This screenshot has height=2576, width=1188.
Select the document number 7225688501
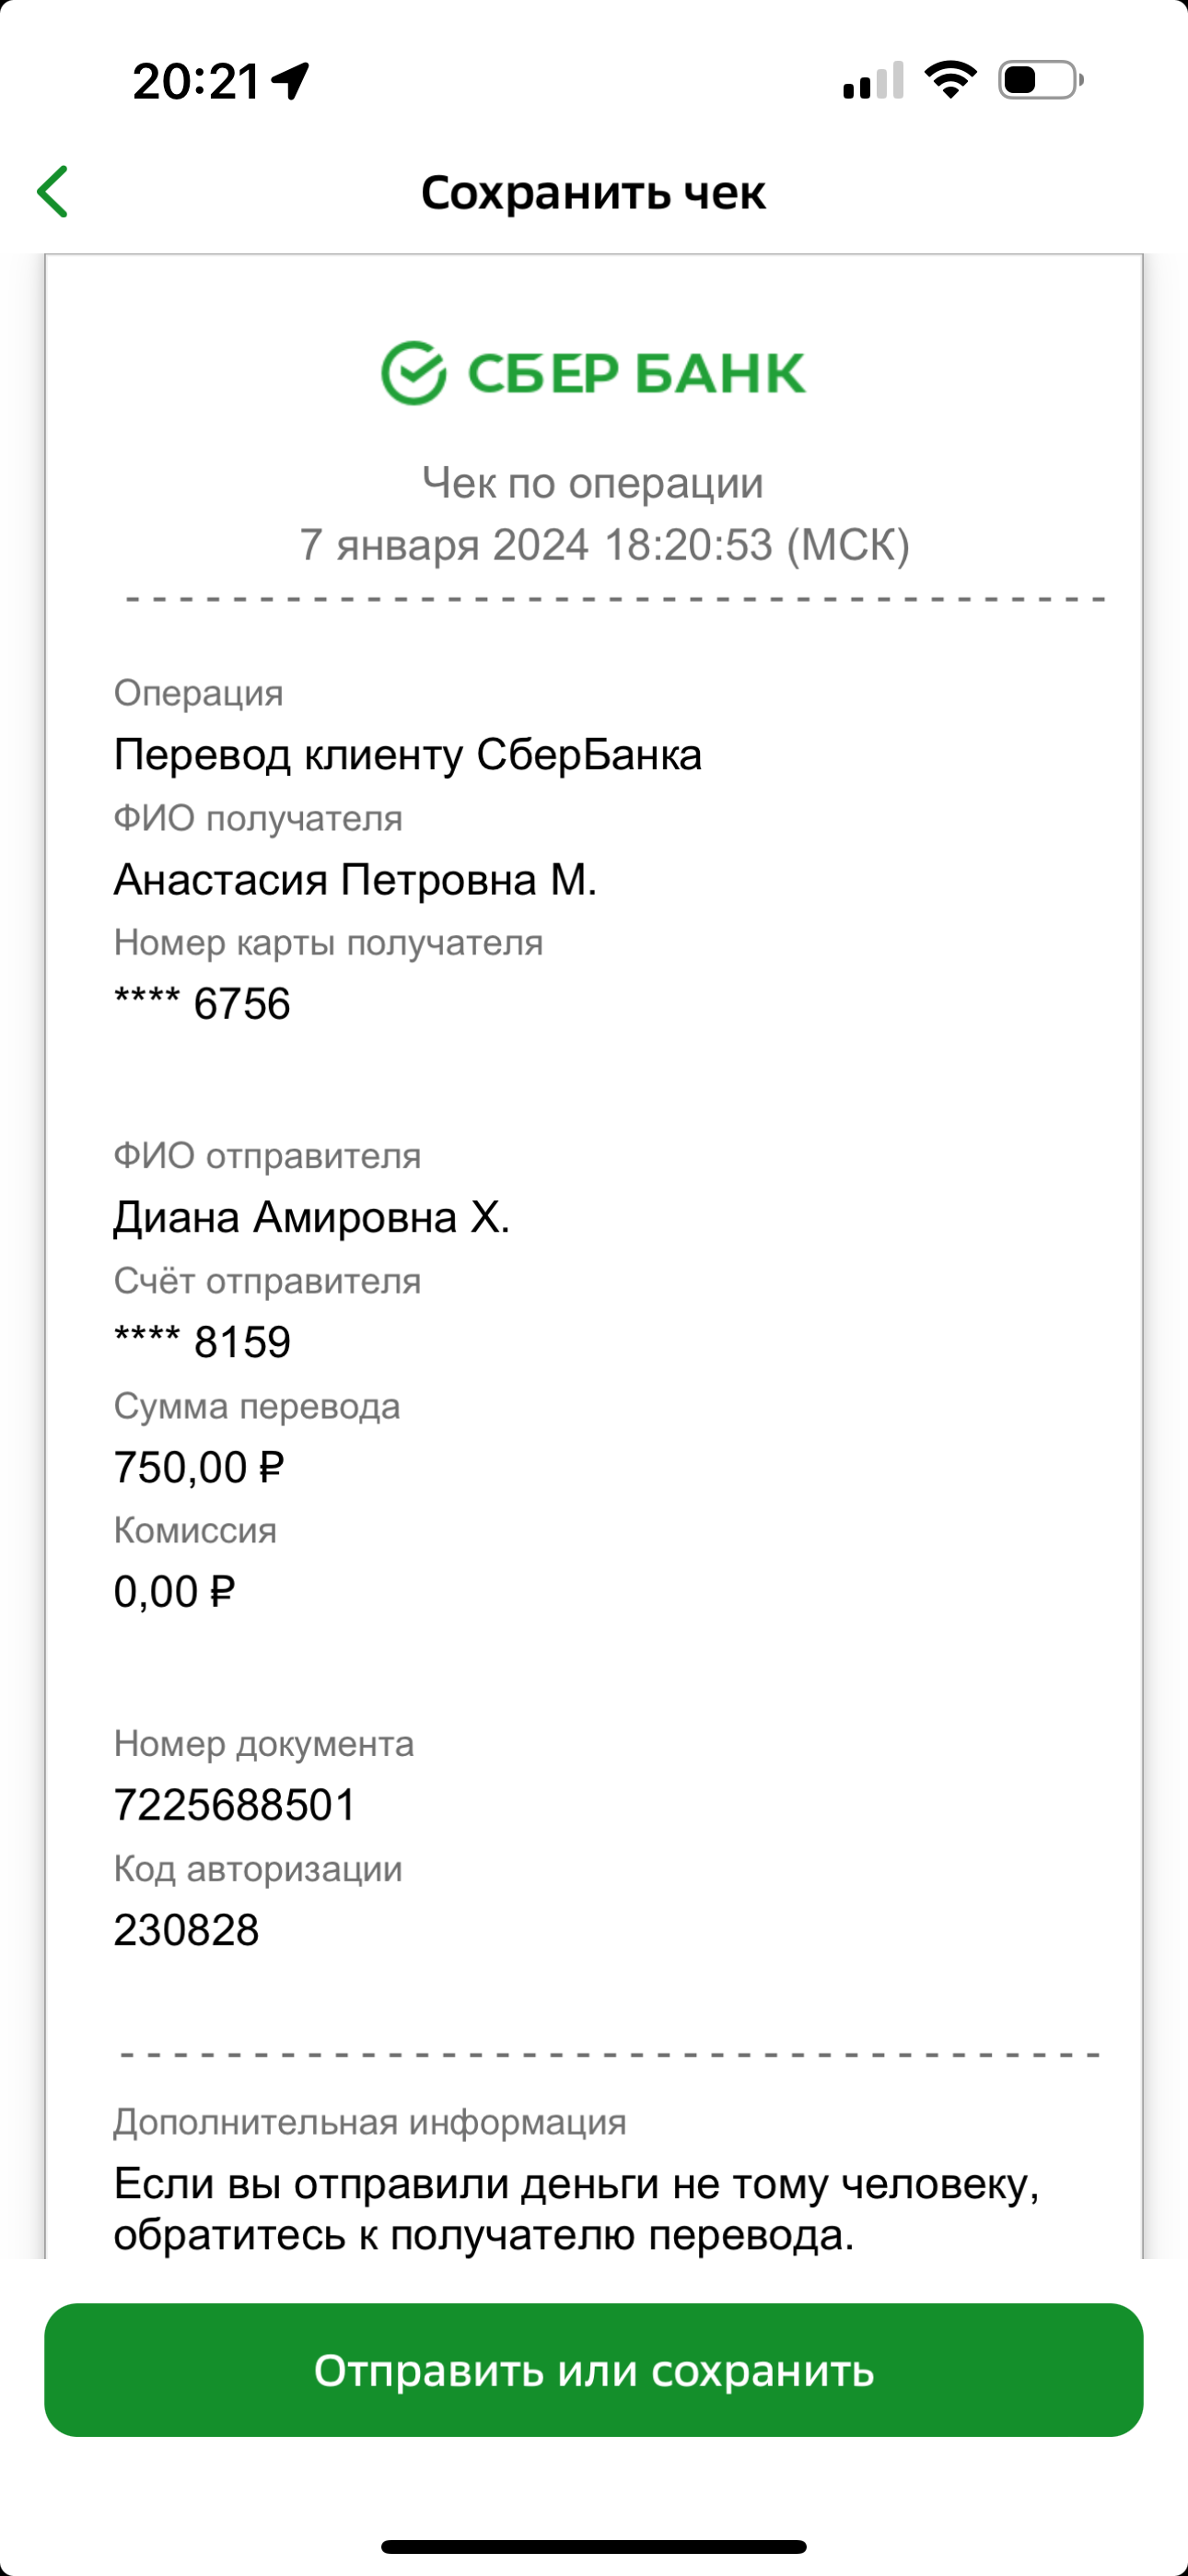point(235,1805)
